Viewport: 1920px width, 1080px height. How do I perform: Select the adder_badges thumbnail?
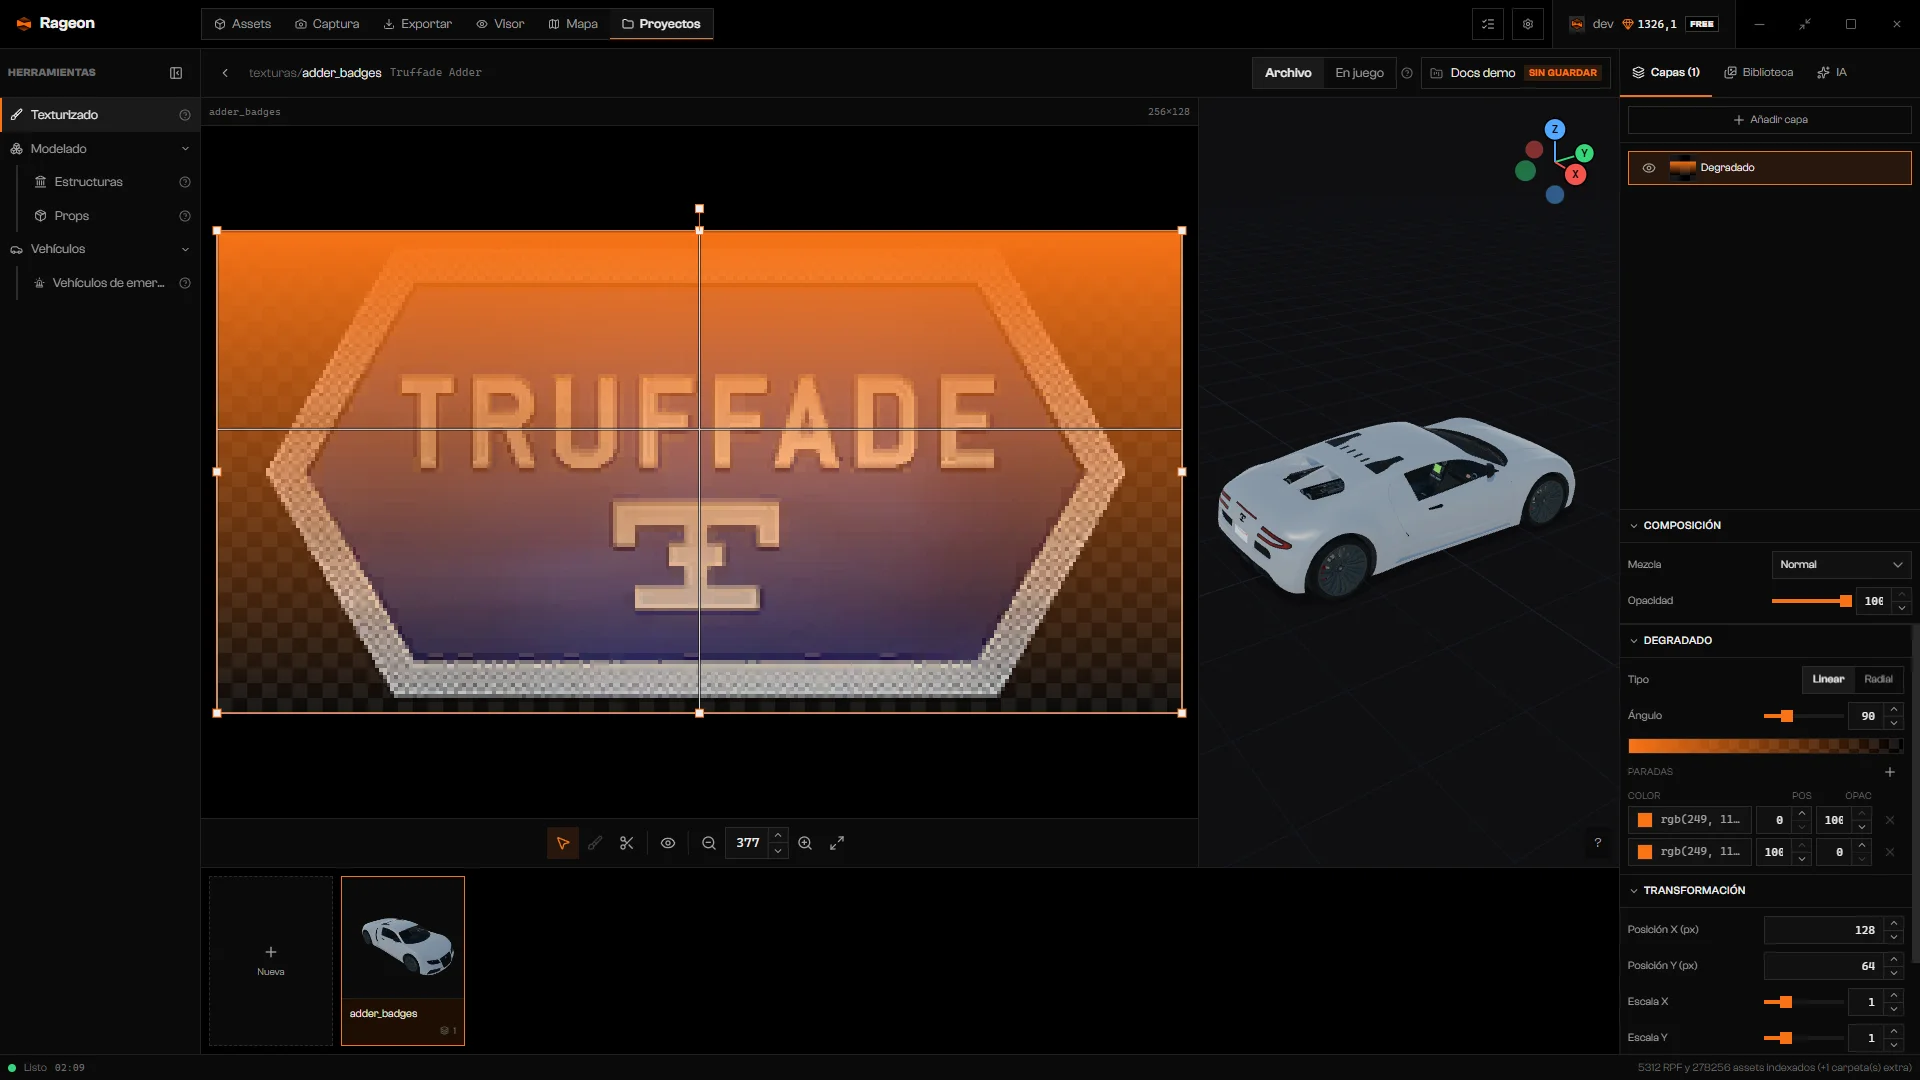(403, 961)
